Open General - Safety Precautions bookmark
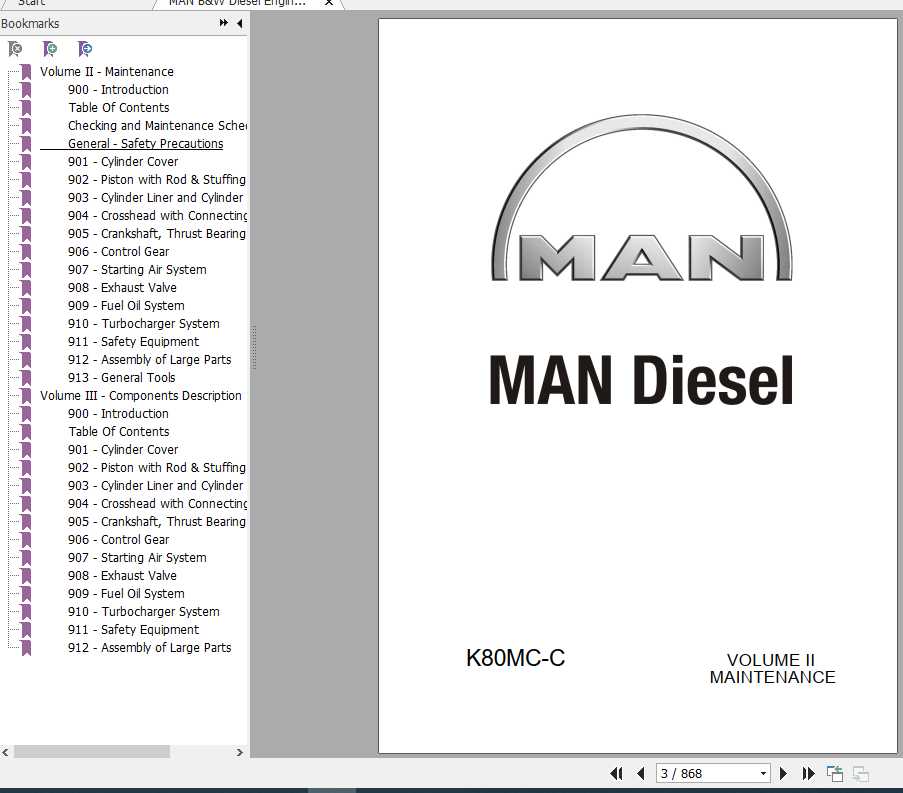 (x=145, y=143)
